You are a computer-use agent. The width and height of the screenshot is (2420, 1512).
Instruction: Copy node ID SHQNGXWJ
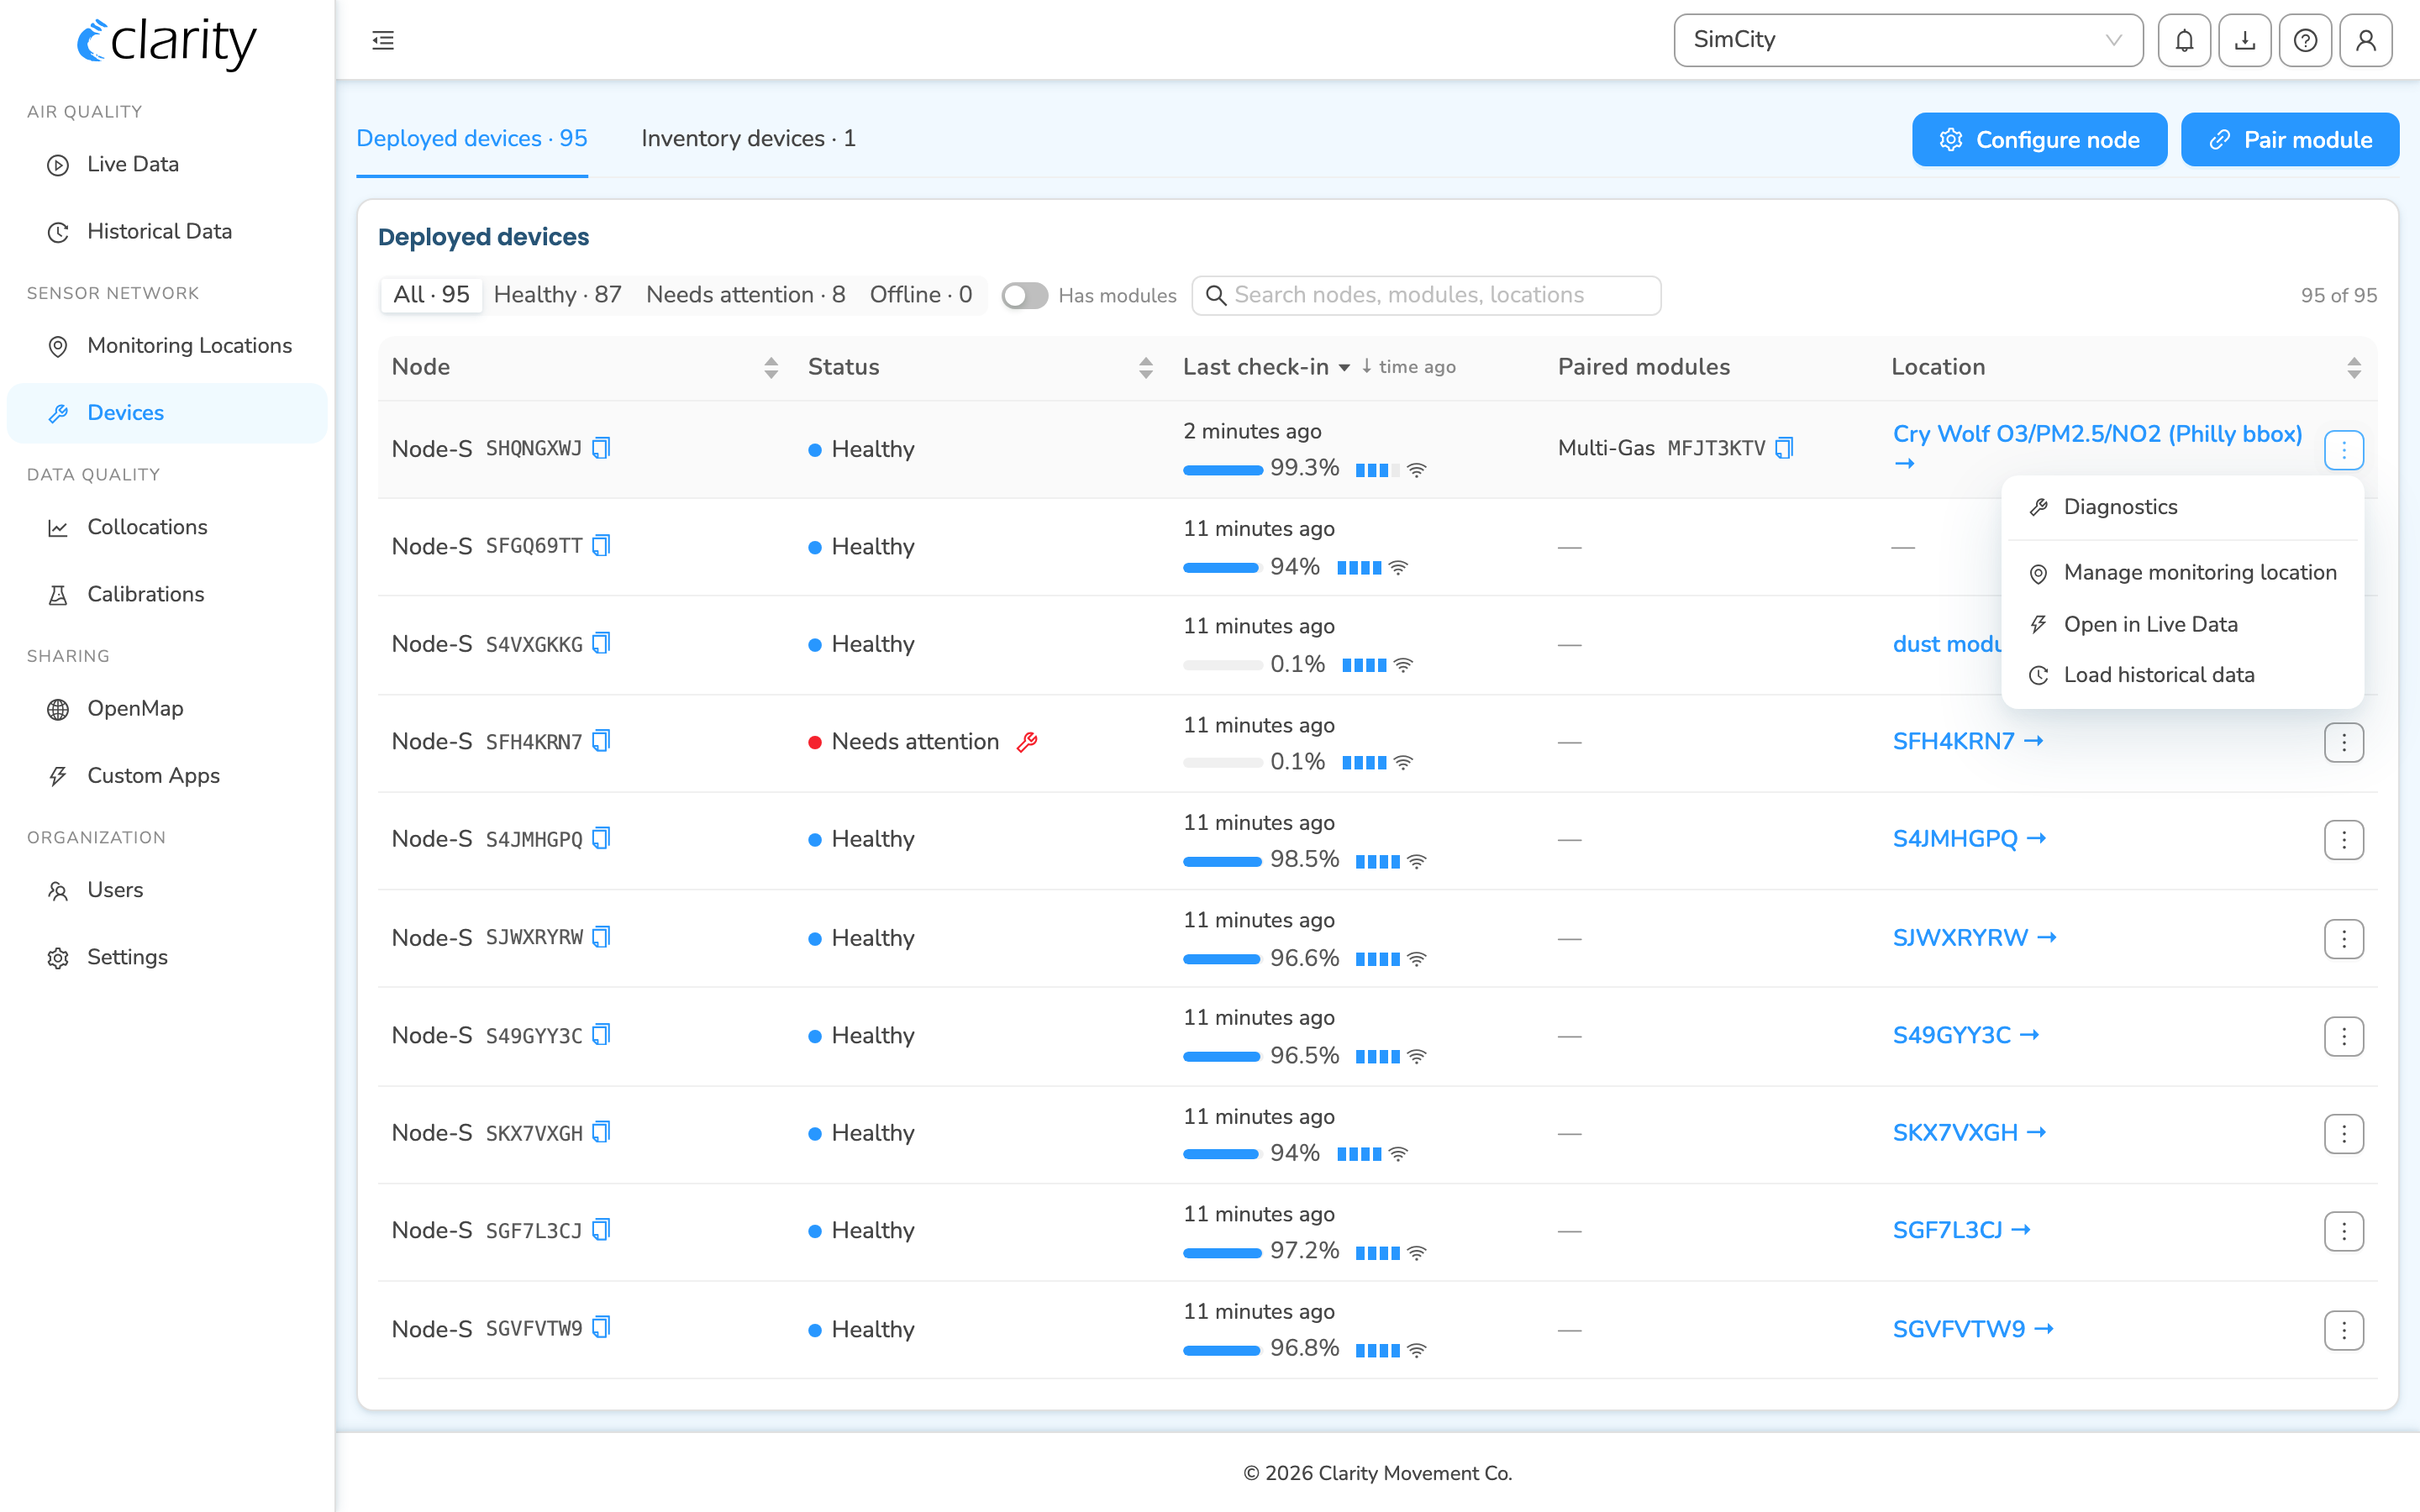[601, 448]
